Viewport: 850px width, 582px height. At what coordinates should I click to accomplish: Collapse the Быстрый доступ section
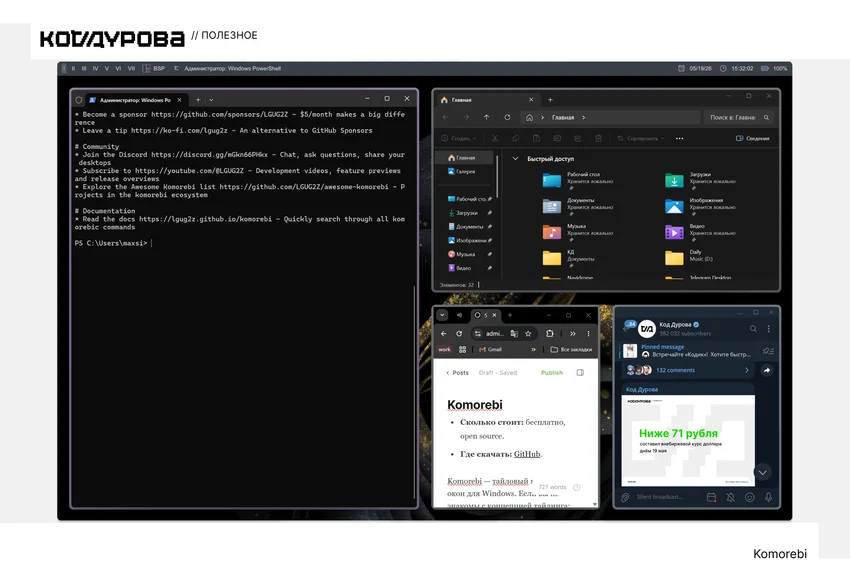click(x=516, y=159)
